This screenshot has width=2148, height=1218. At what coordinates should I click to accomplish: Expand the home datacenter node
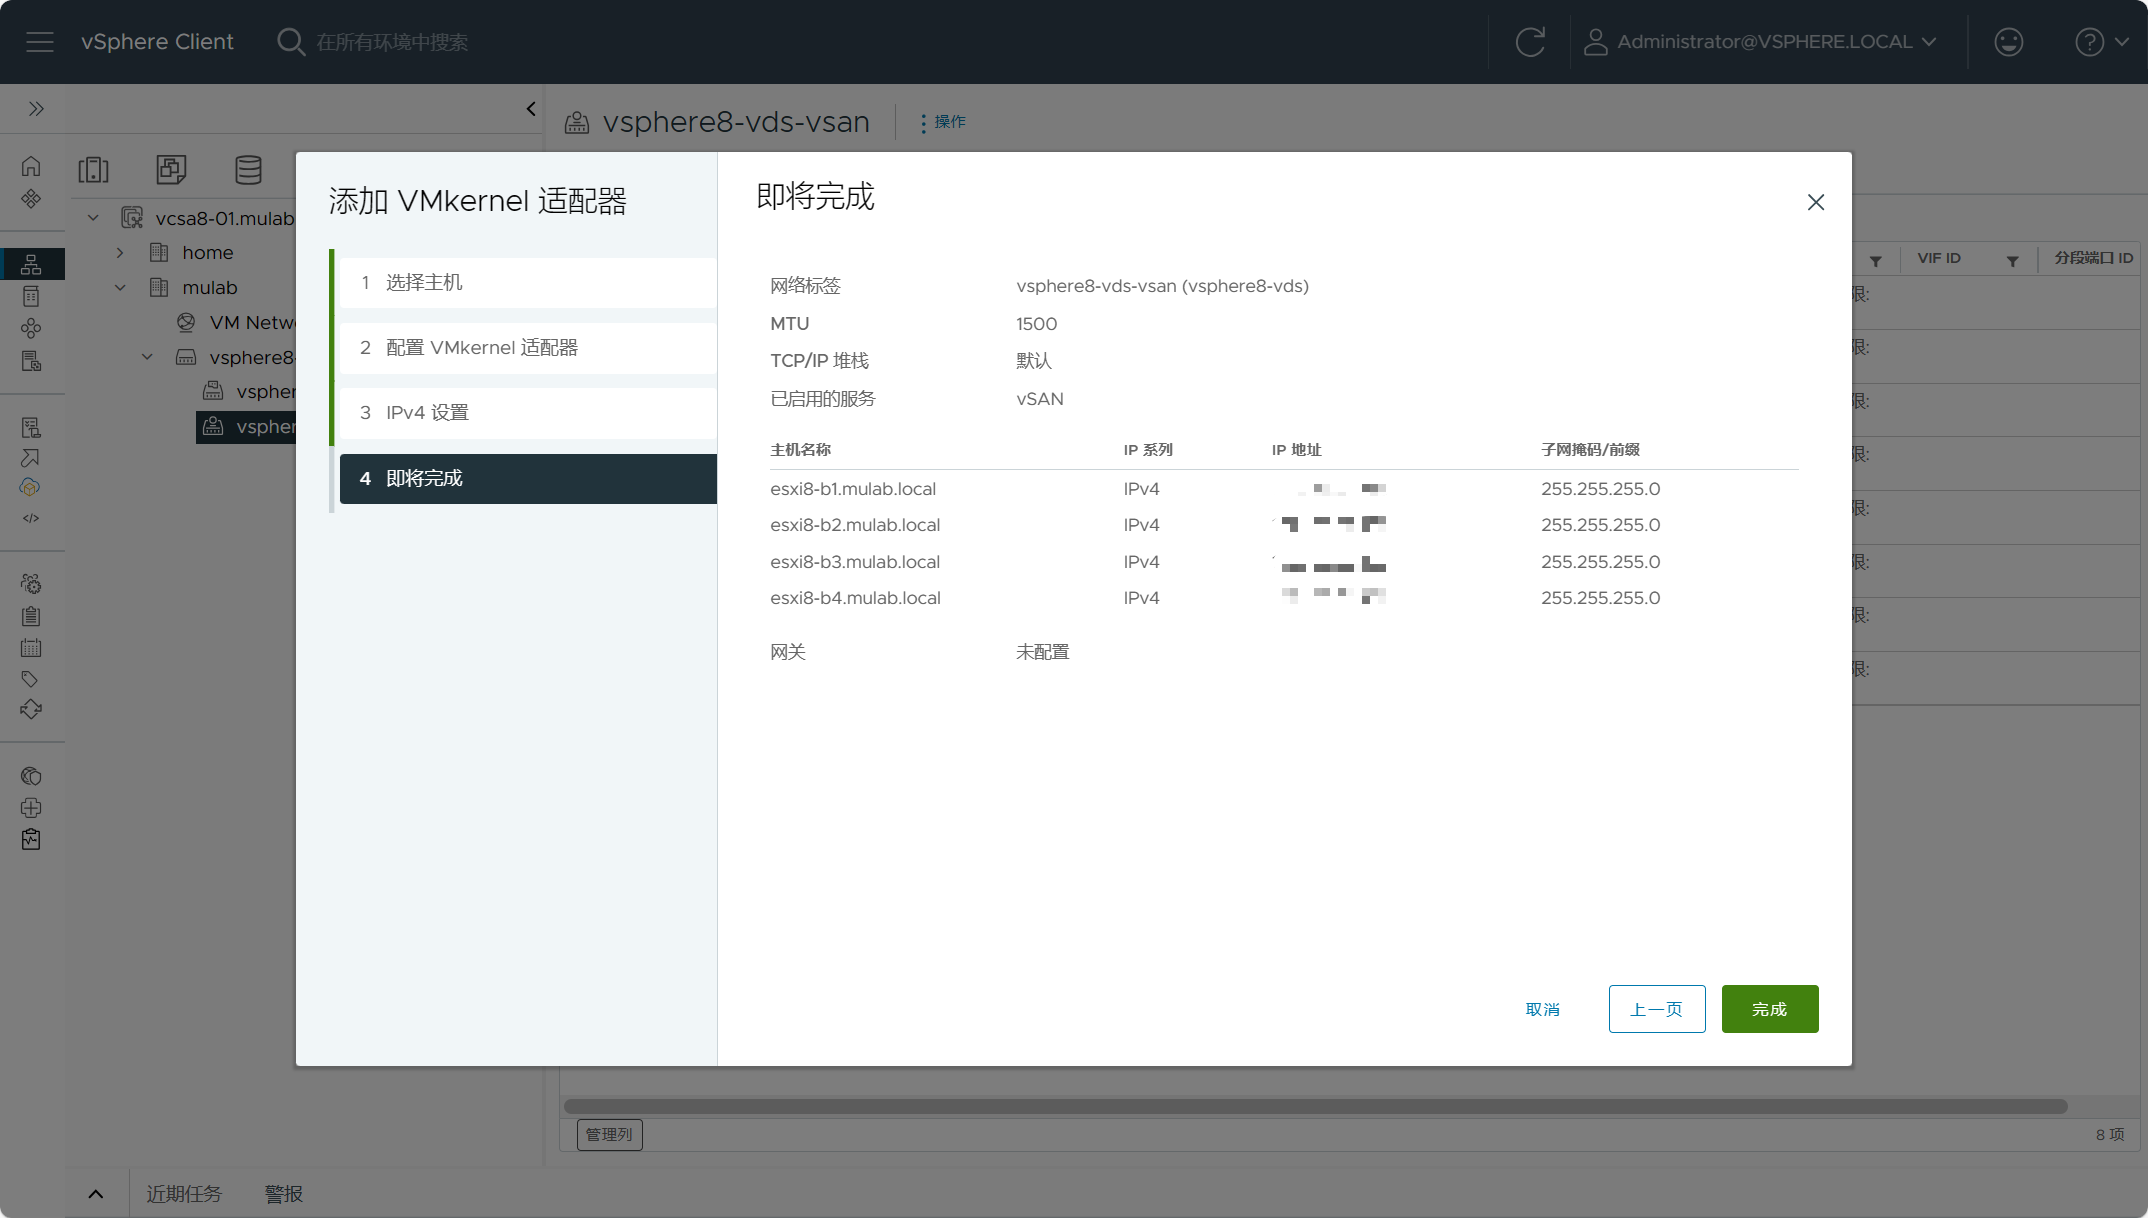point(120,252)
